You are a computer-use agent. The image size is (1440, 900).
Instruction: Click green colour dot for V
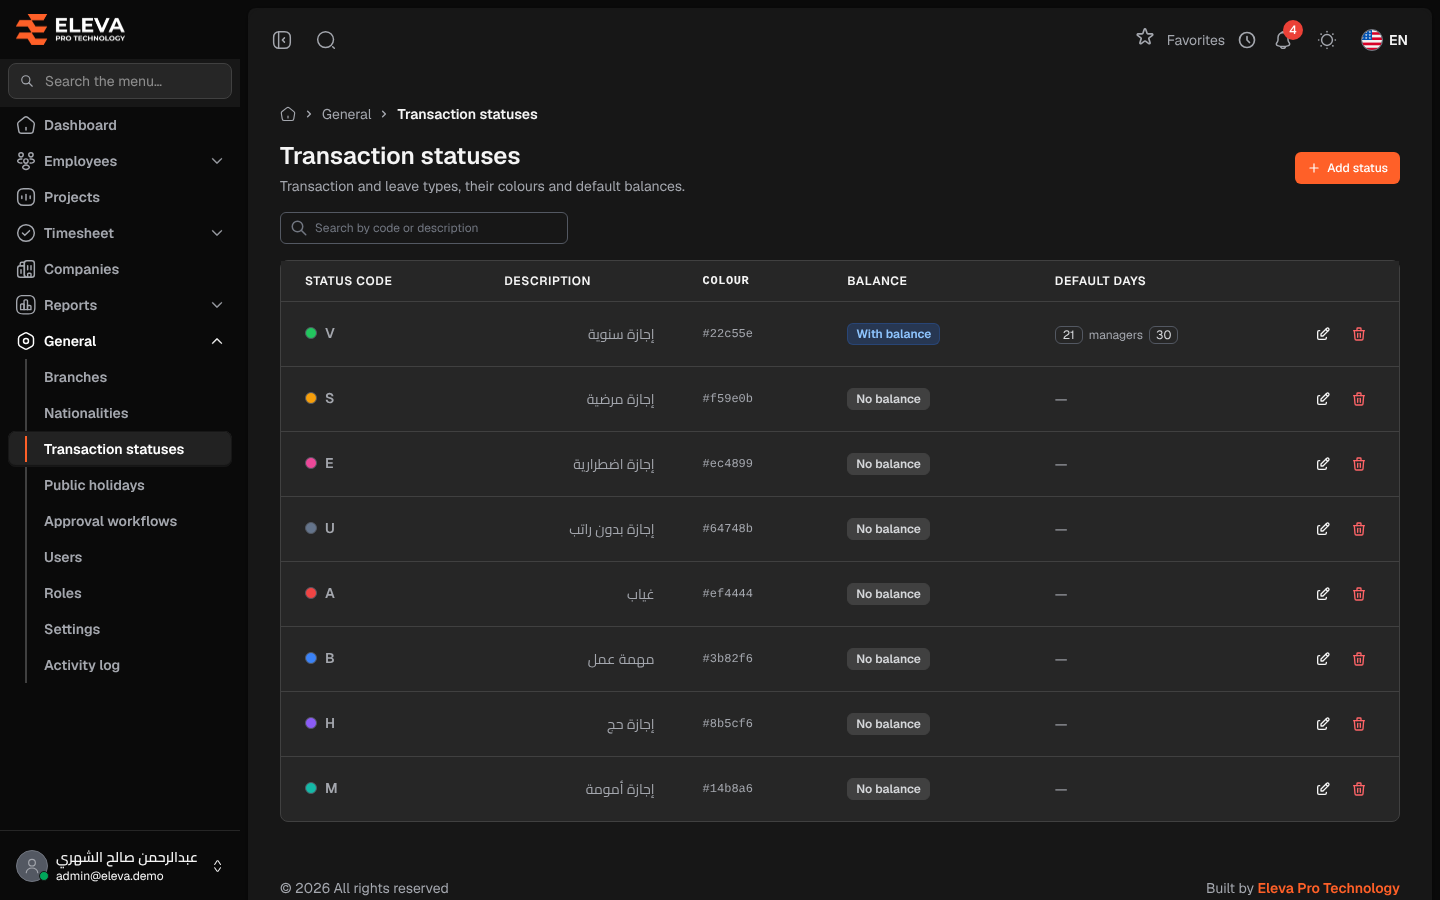pos(311,333)
